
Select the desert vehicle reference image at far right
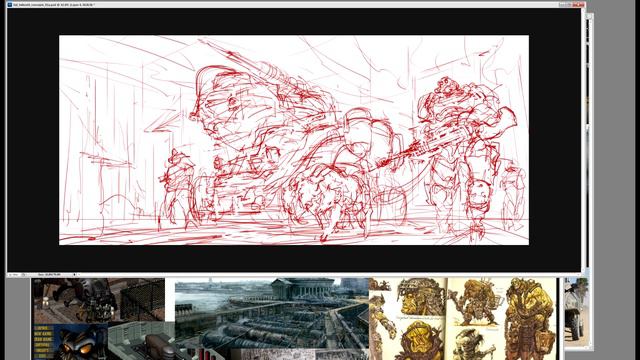(576, 313)
